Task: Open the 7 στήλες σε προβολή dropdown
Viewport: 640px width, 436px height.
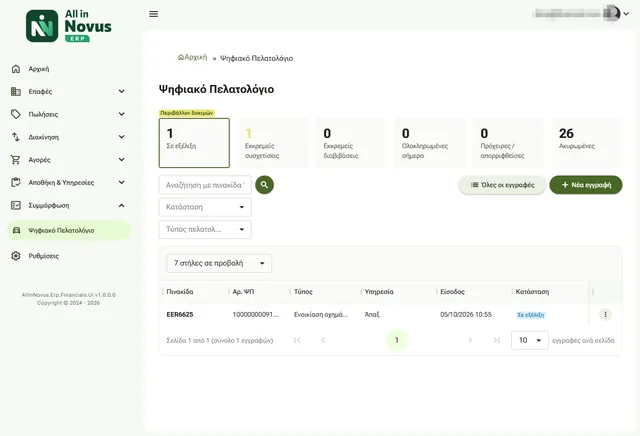Action: 219,263
